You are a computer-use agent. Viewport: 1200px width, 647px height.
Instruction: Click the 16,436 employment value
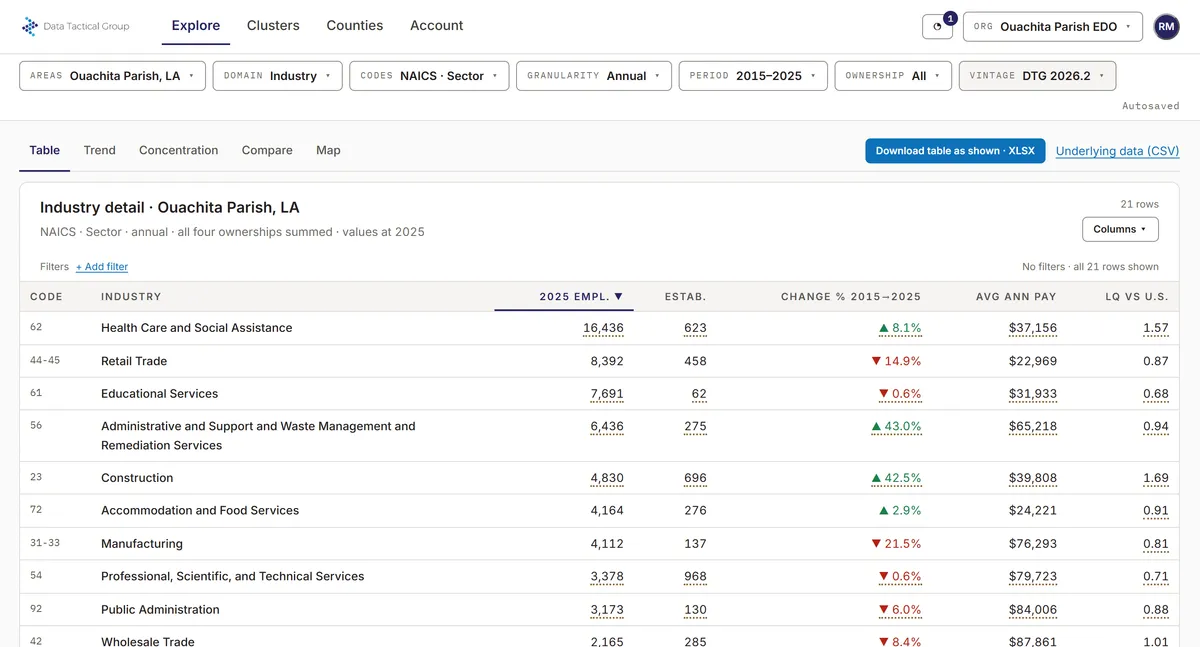[603, 328]
